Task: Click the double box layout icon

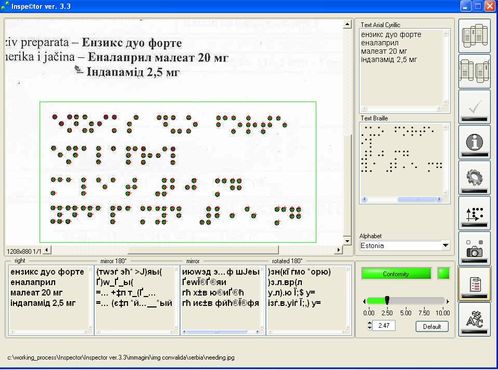Action: point(474,71)
